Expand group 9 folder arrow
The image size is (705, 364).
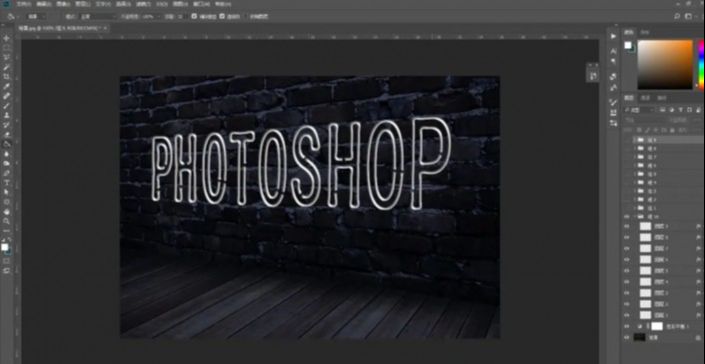click(634, 140)
